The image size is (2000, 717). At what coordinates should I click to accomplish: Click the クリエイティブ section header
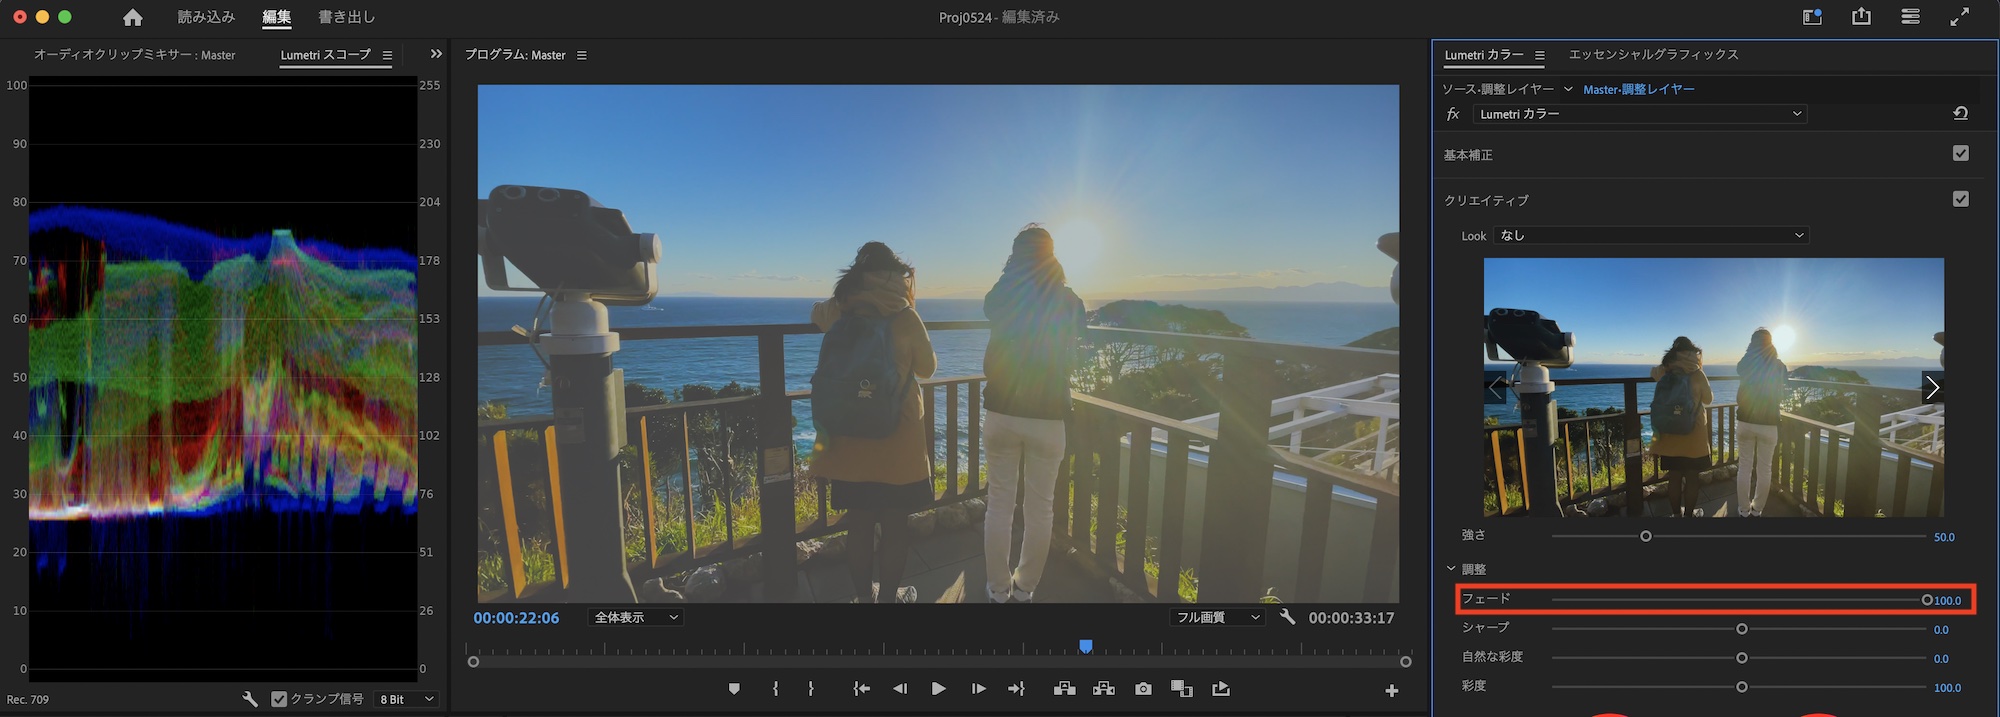coord(1486,200)
